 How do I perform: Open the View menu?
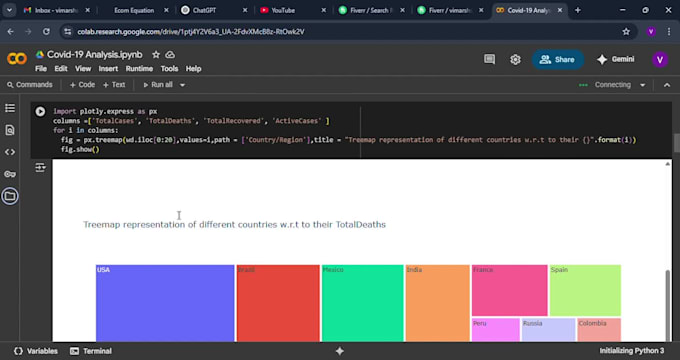tap(83, 69)
